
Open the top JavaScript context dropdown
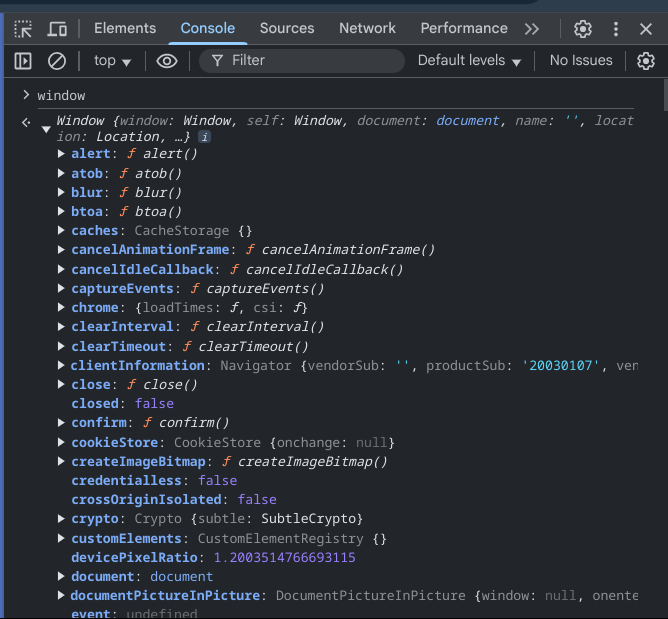click(x=112, y=61)
